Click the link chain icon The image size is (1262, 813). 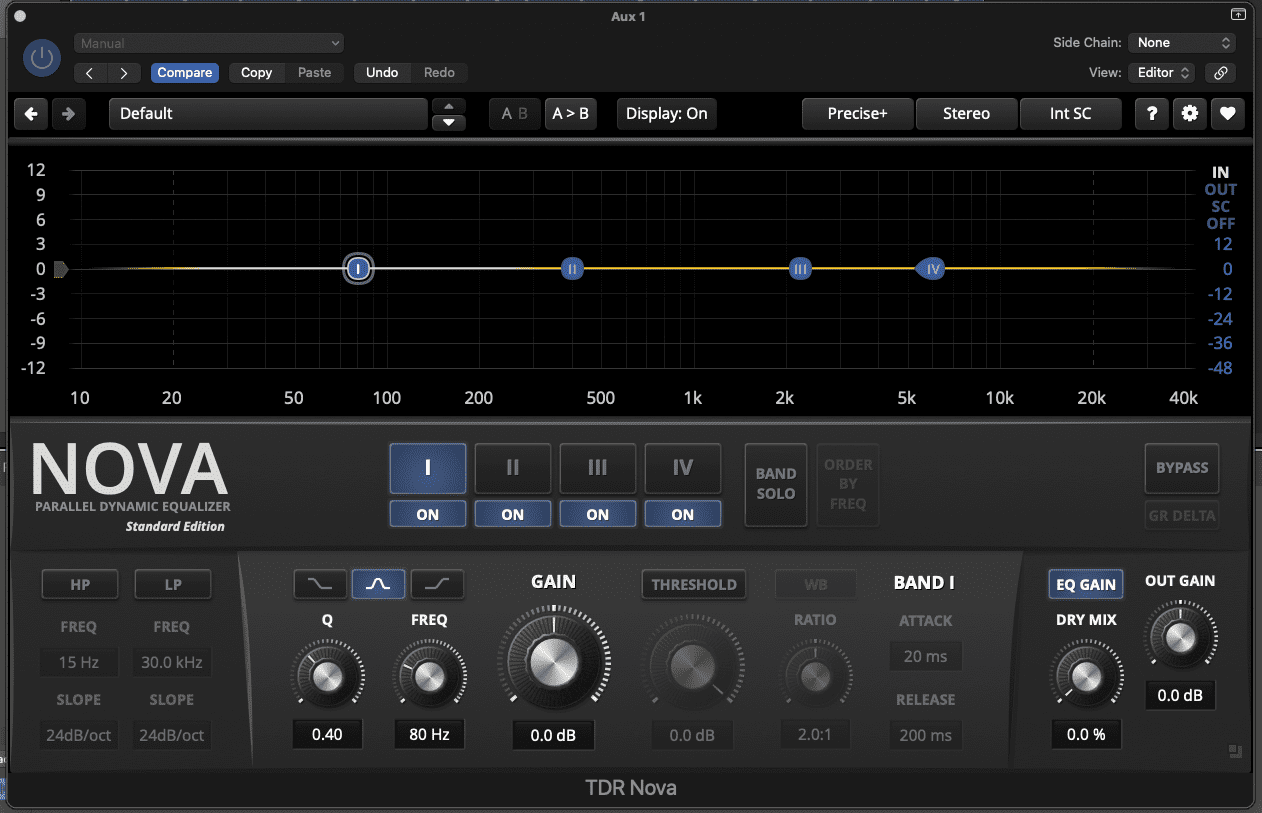(1220, 73)
